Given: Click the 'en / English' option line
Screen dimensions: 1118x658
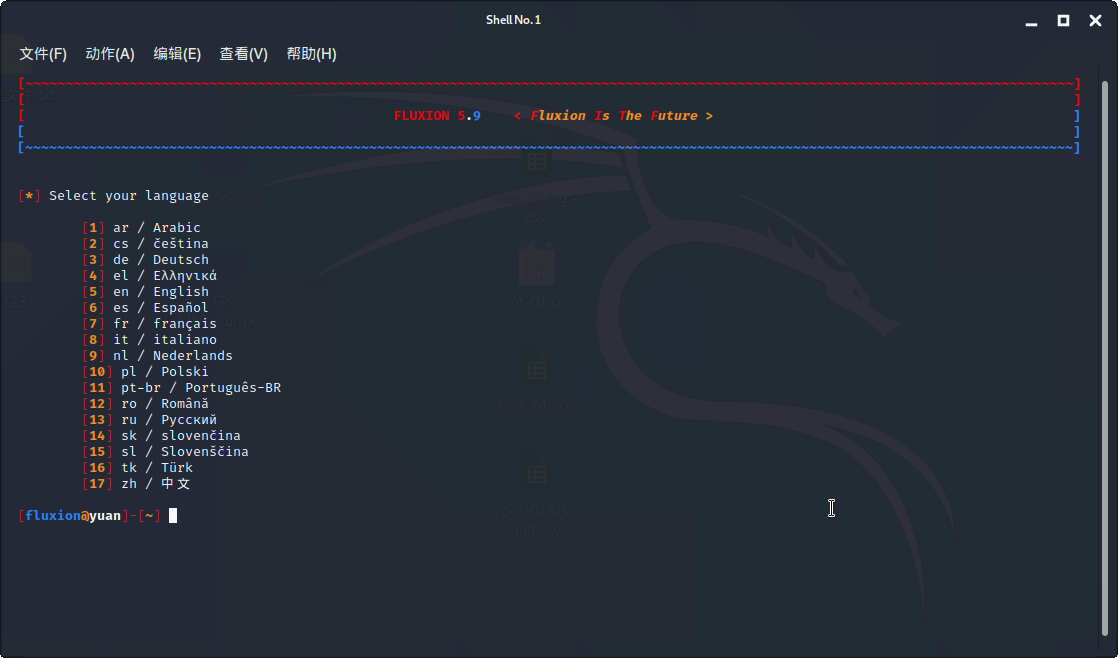Looking at the screenshot, I should pyautogui.click(x=145, y=292).
